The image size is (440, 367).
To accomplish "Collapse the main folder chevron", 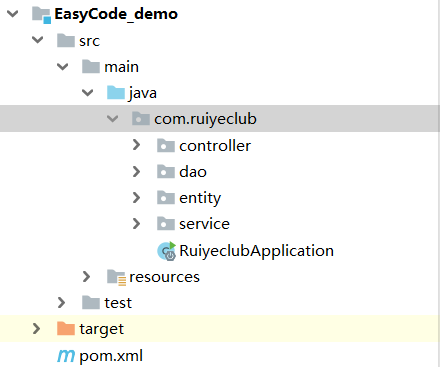I will [63, 67].
